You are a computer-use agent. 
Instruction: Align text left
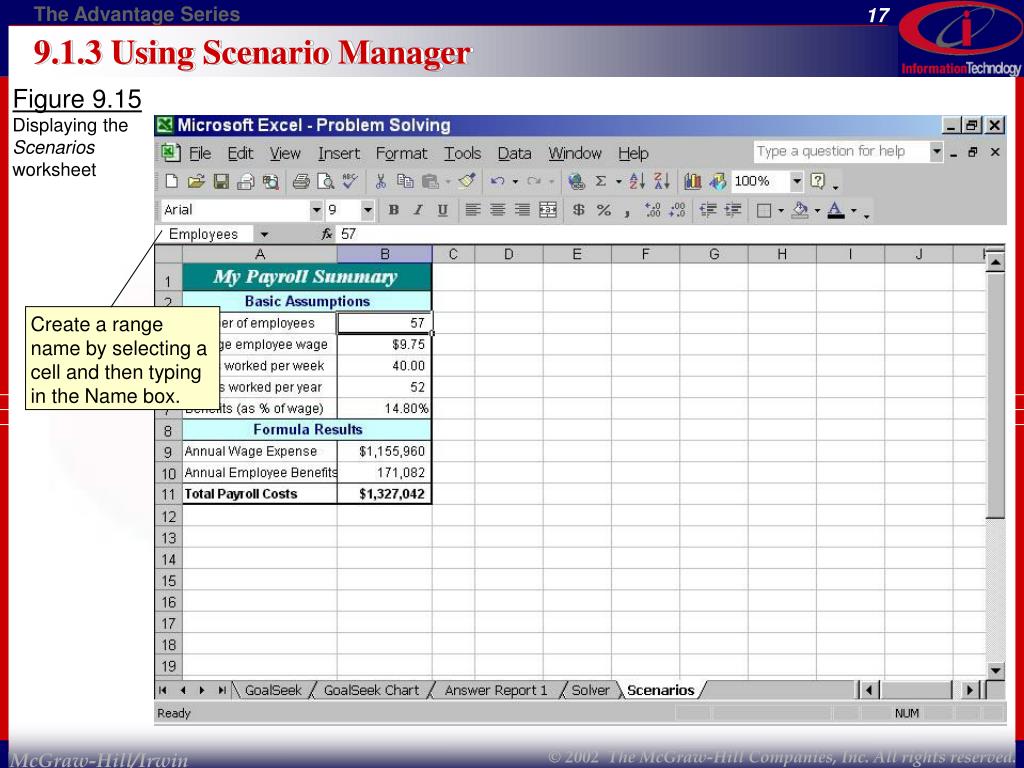coord(473,210)
